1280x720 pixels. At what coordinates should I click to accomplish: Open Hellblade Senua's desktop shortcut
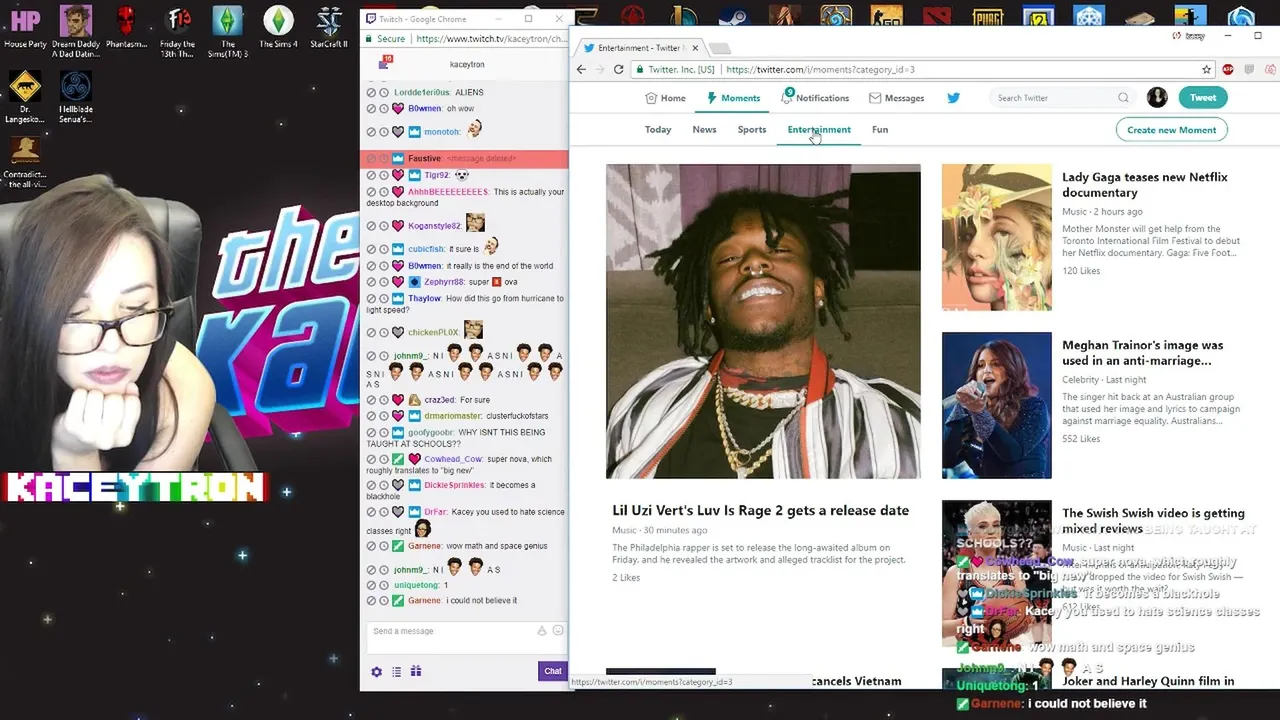click(x=76, y=97)
